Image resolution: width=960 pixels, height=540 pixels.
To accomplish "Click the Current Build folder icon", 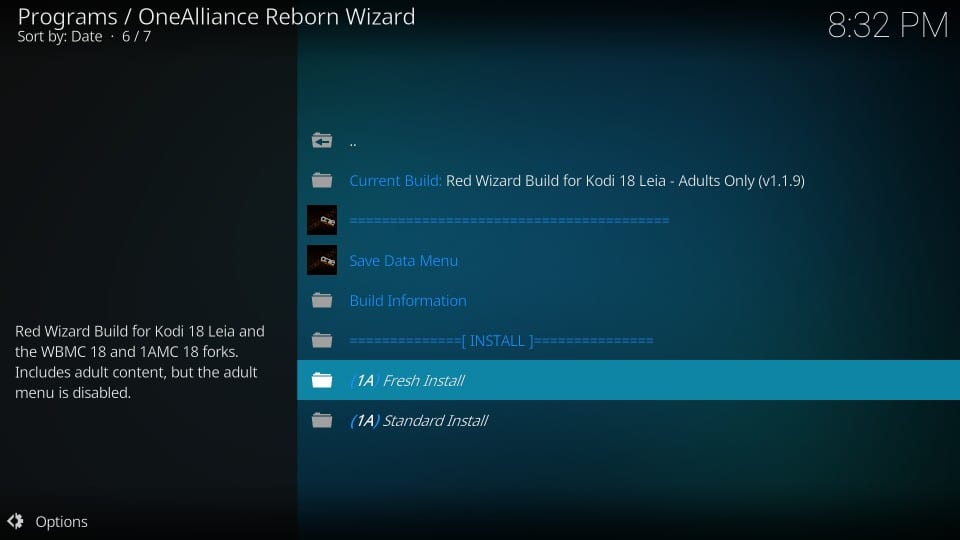I will 322,181.
